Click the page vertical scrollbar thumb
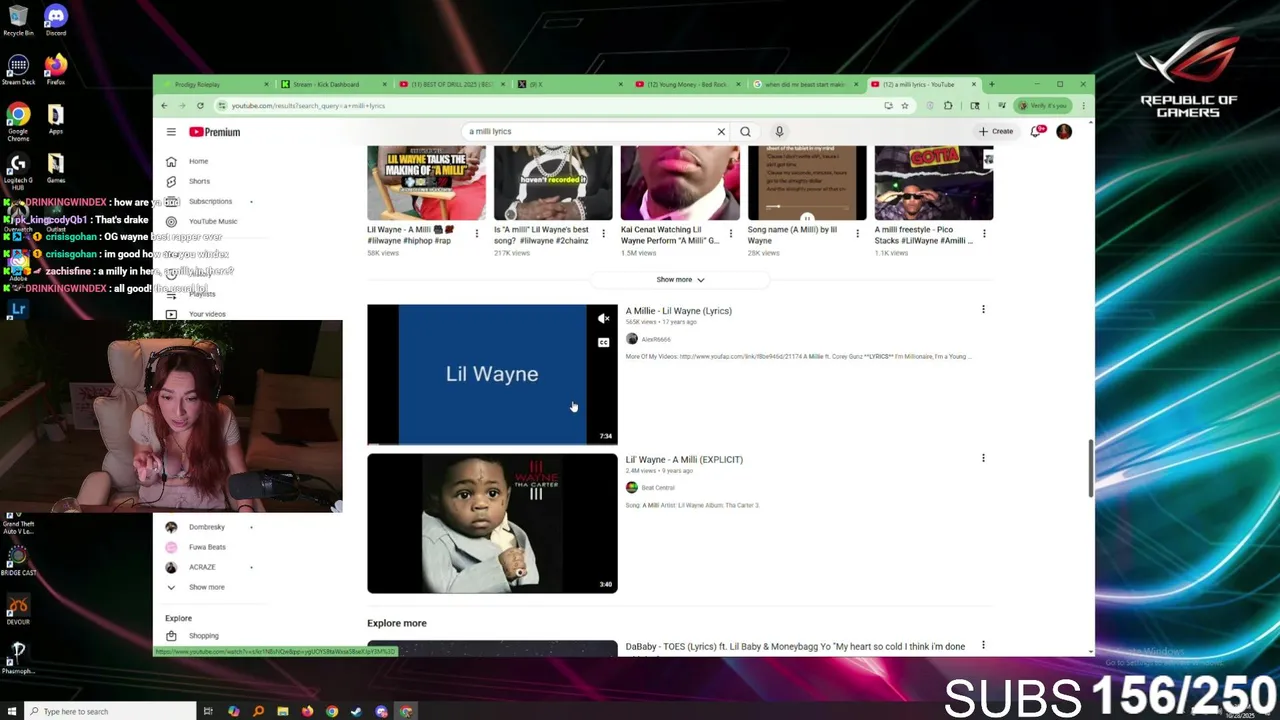This screenshot has height=720, width=1280. point(1090,468)
